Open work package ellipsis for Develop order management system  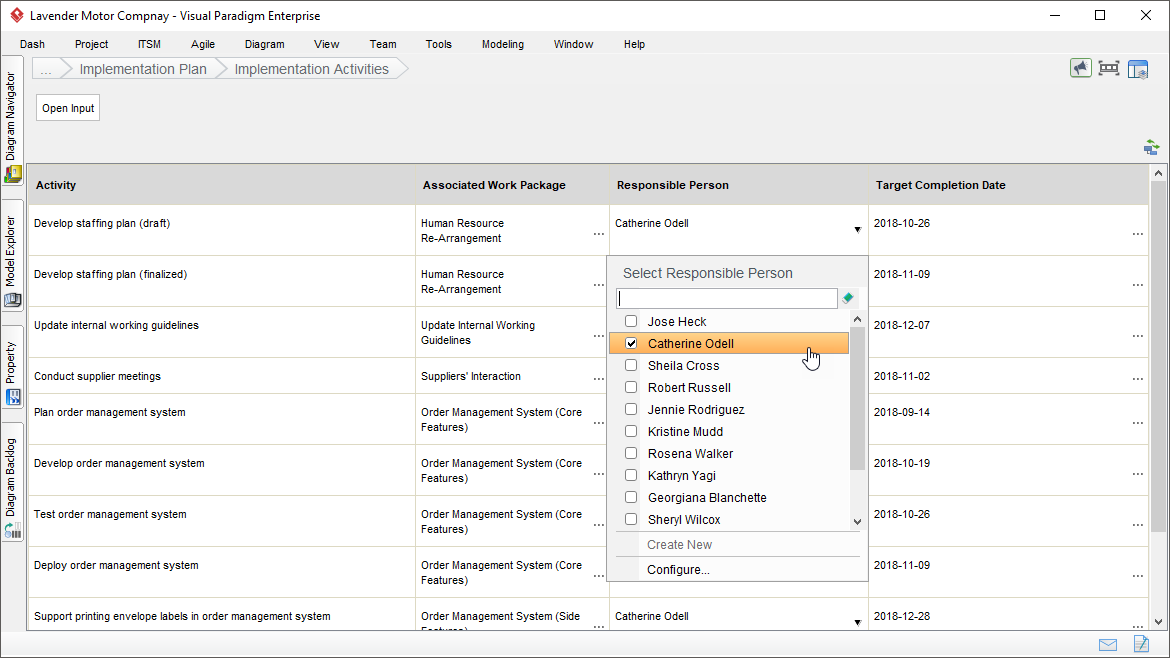[x=598, y=474]
